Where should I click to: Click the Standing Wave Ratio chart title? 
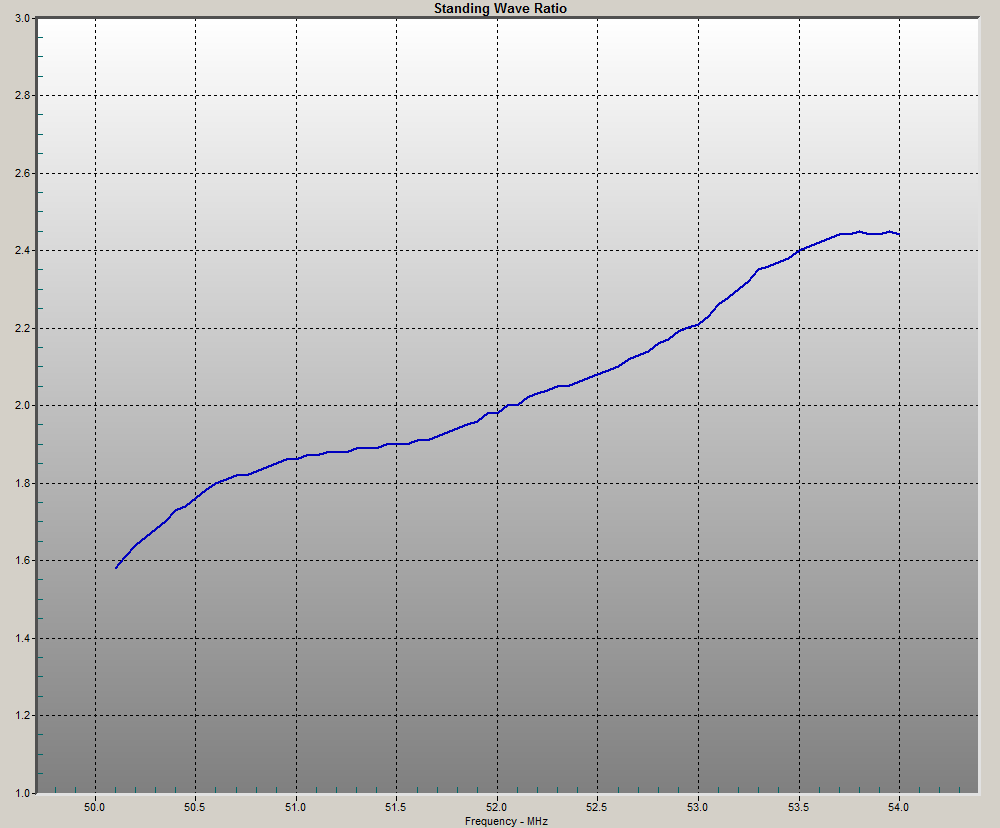tap(500, 8)
